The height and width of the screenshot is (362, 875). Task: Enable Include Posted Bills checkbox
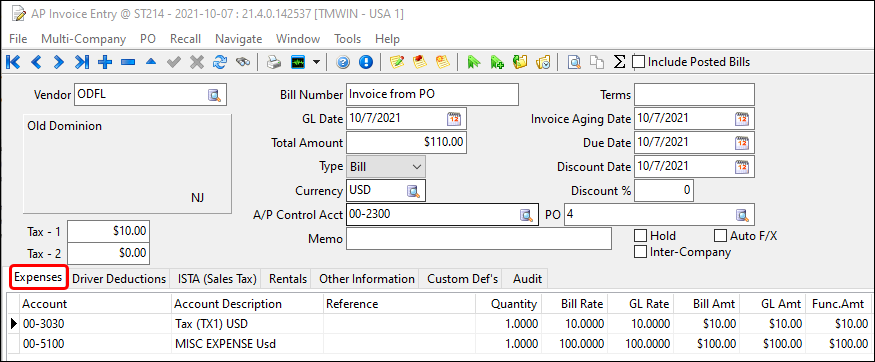pyautogui.click(x=638, y=62)
